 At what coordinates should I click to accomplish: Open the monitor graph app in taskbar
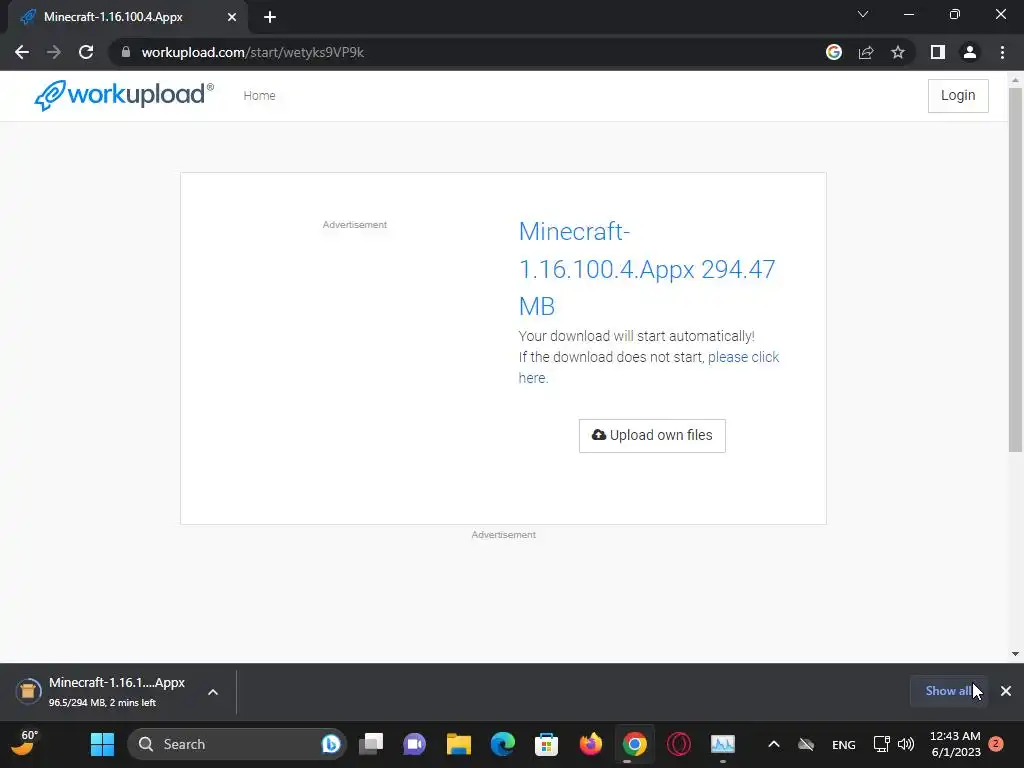click(x=722, y=744)
